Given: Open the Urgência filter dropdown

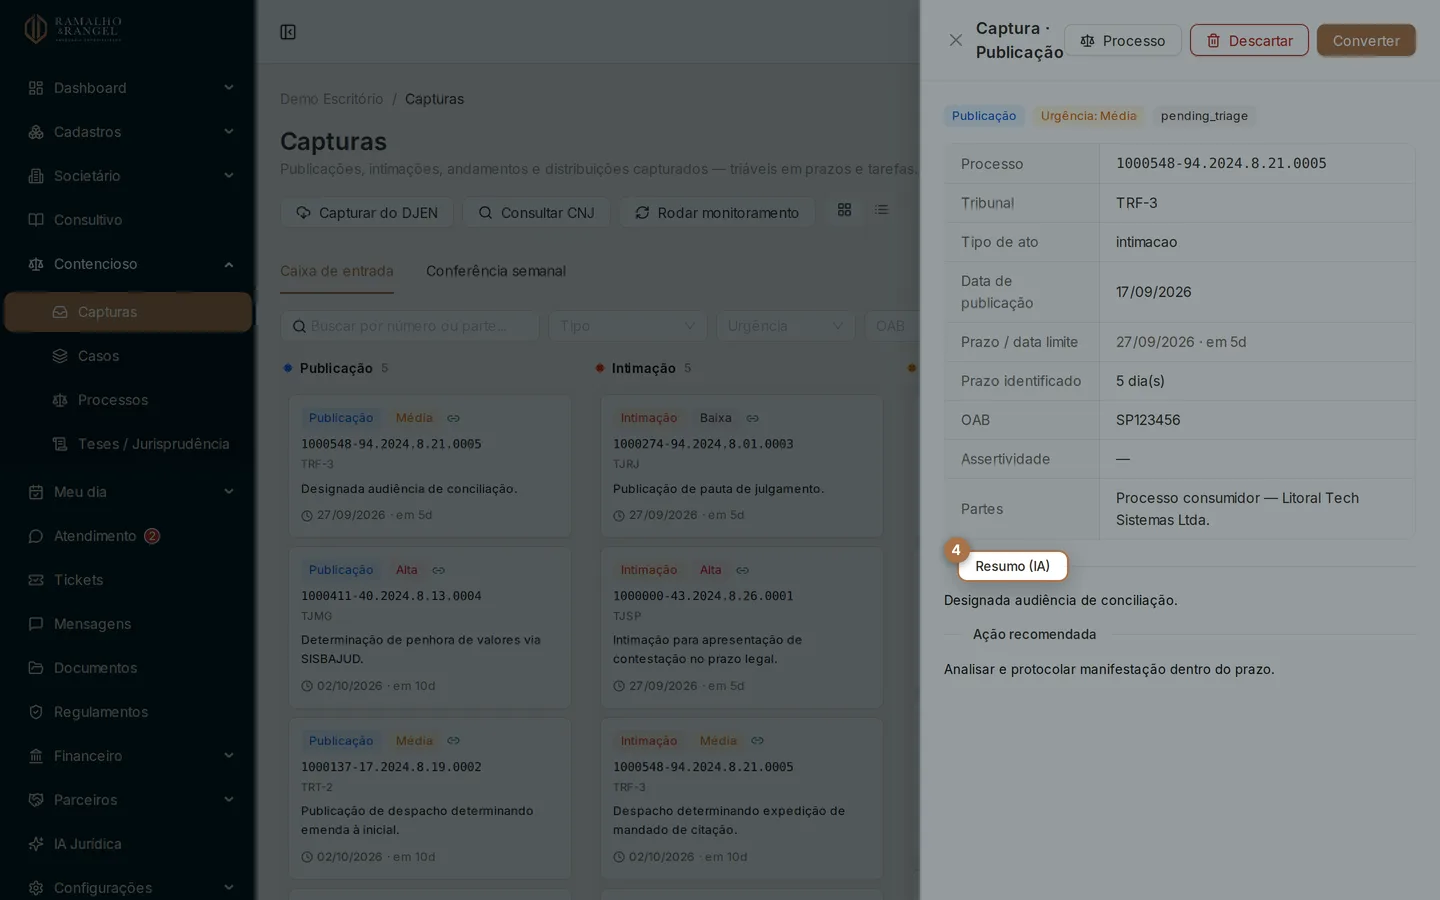Looking at the screenshot, I should point(785,326).
